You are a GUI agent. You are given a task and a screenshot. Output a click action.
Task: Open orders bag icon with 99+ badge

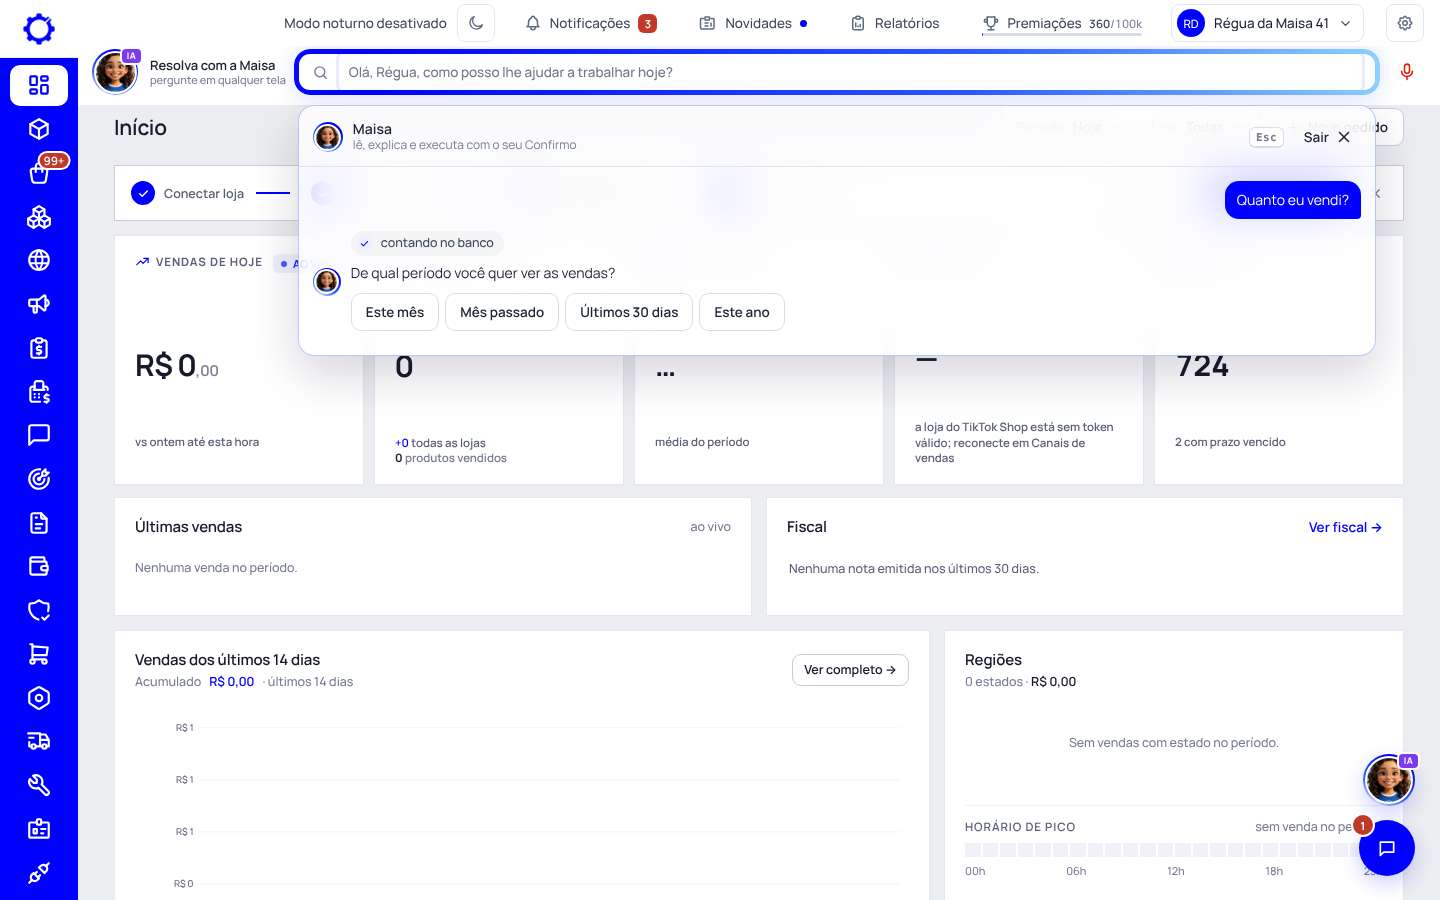(x=39, y=173)
